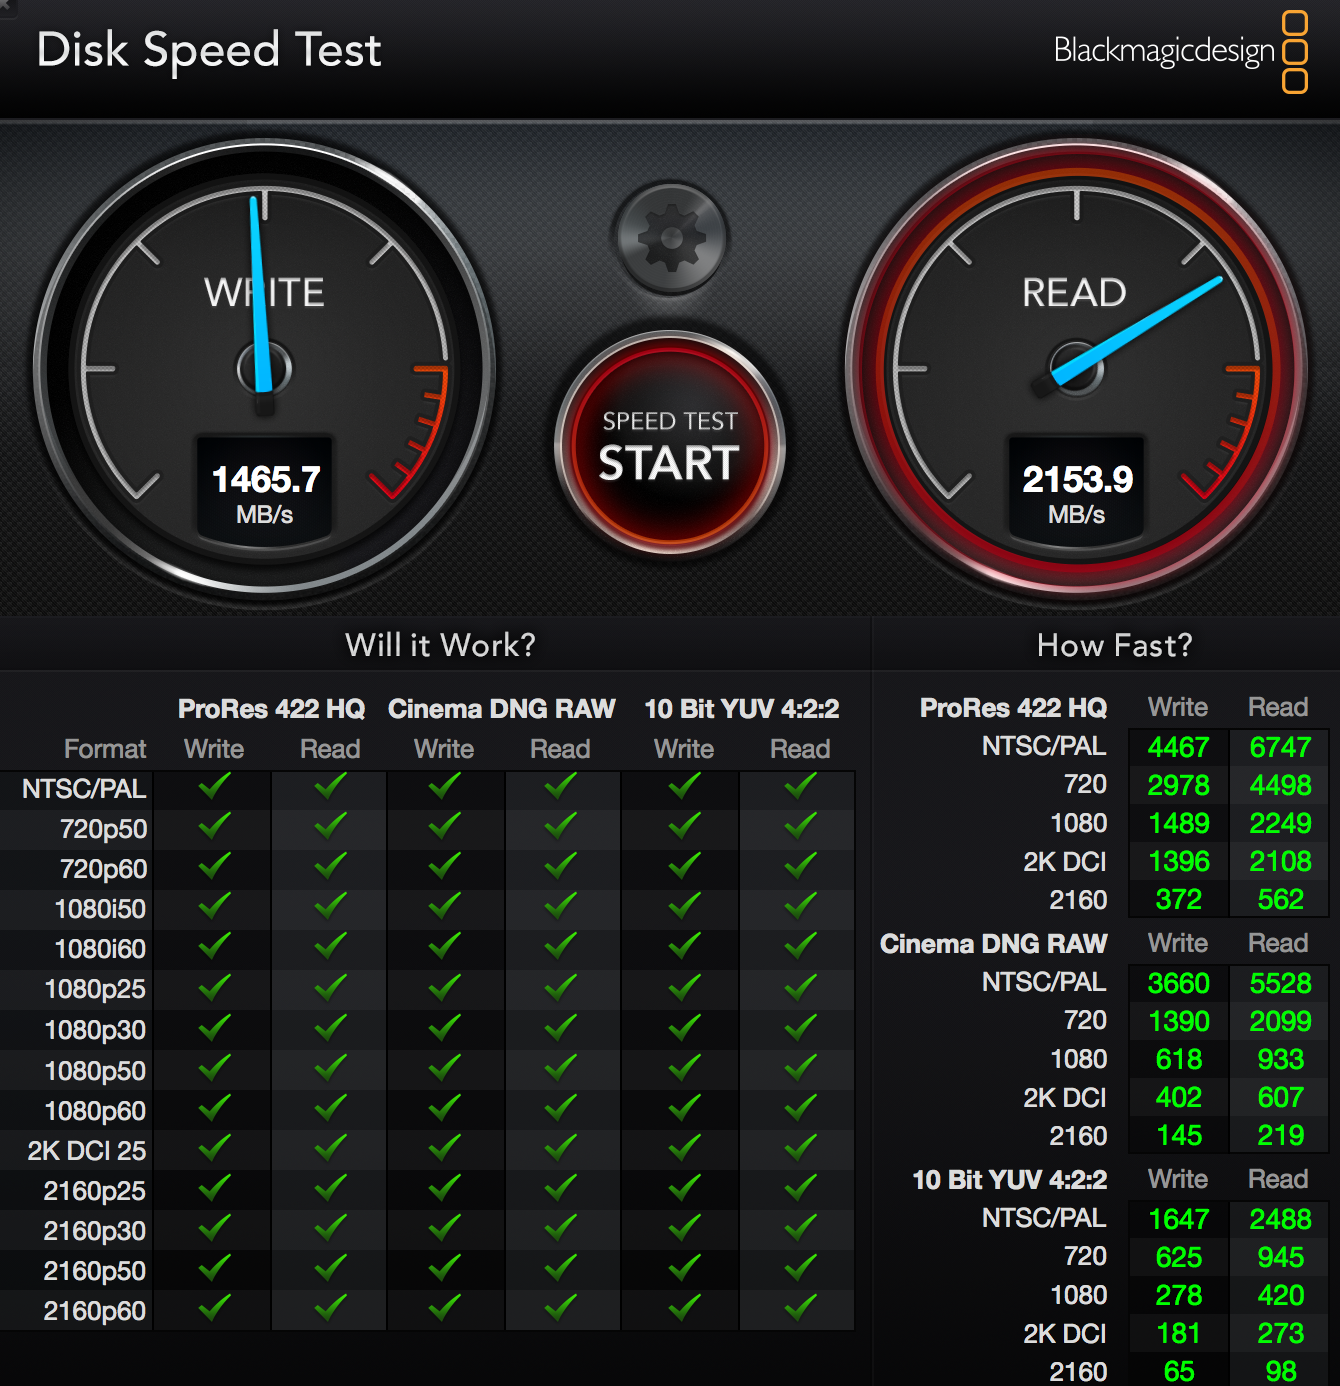Click ProRes 422 HQ Write check for 2160p50

pos(214,1269)
